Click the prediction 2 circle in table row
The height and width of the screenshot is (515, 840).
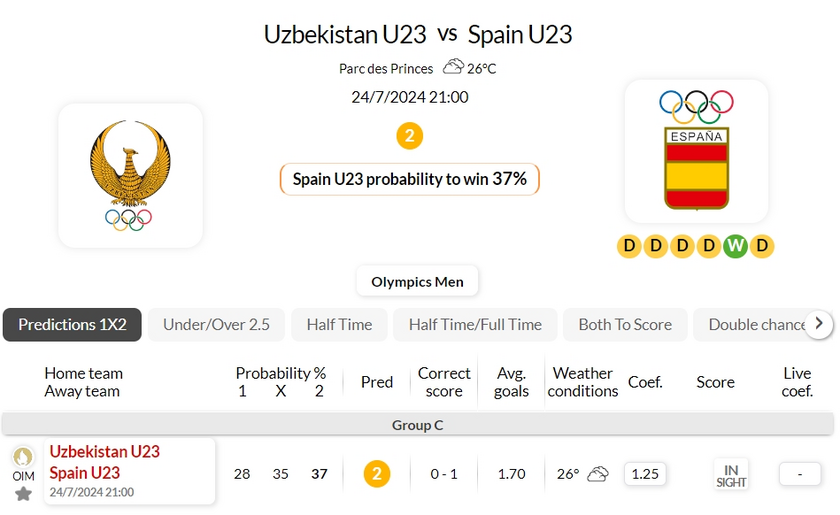click(376, 474)
